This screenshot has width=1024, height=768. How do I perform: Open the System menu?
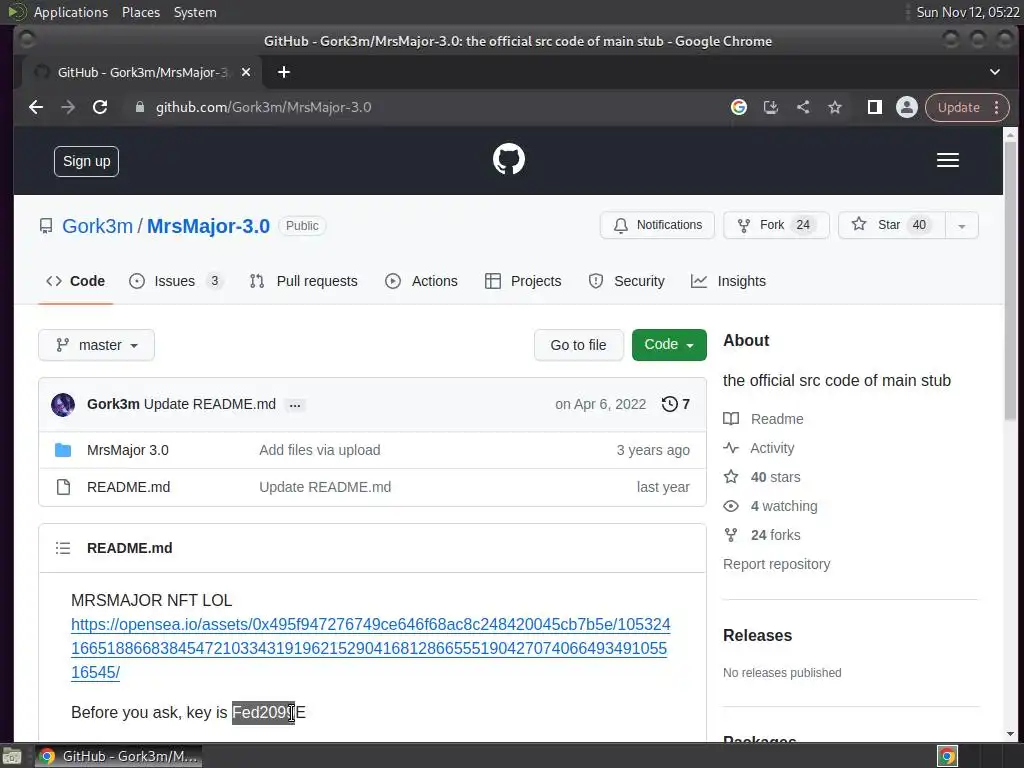pyautogui.click(x=195, y=12)
